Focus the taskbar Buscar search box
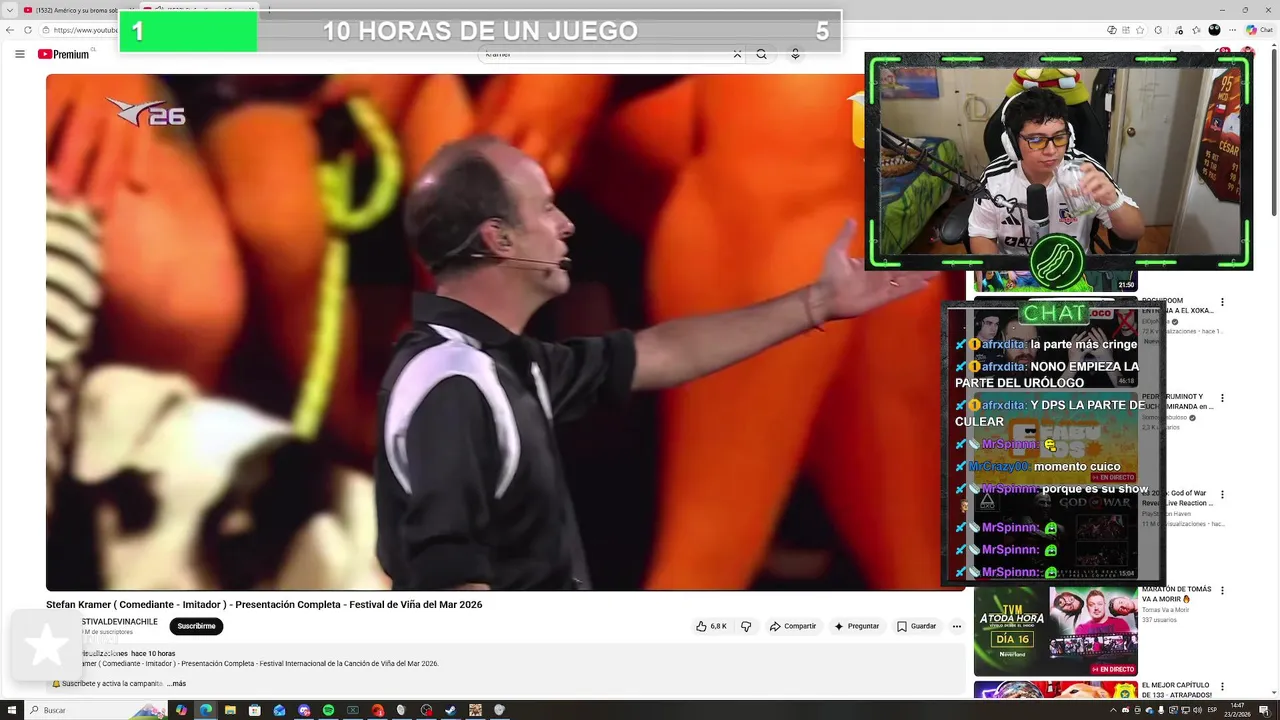1280x720 pixels. pos(95,710)
